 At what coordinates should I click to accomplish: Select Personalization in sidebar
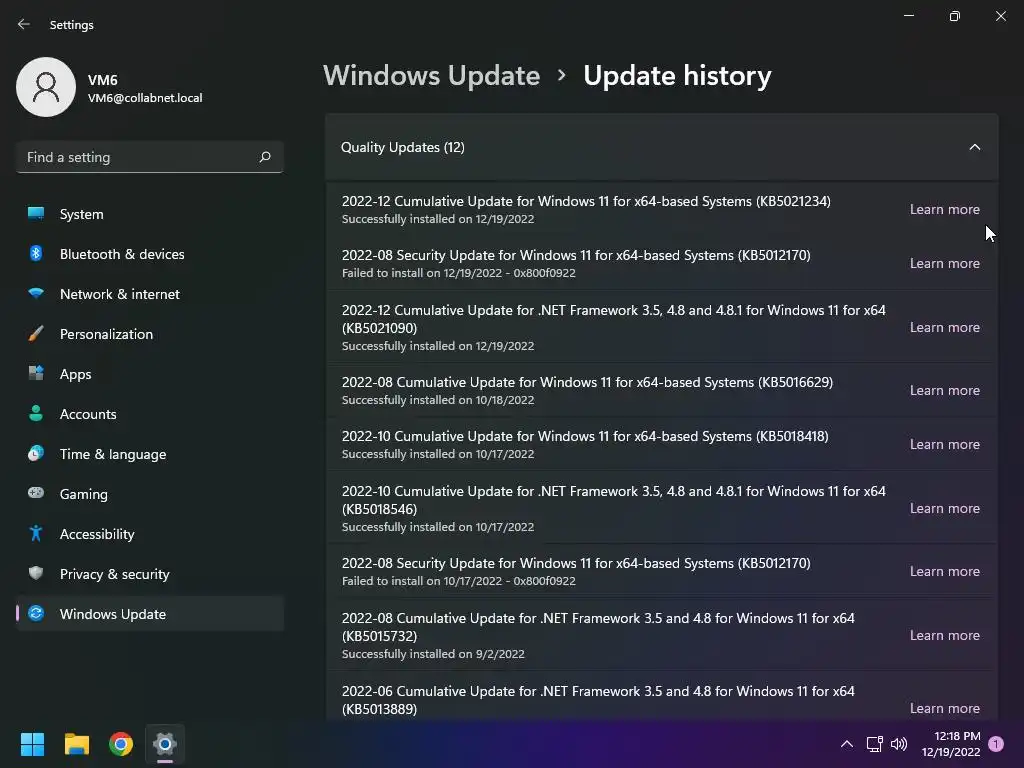150,334
